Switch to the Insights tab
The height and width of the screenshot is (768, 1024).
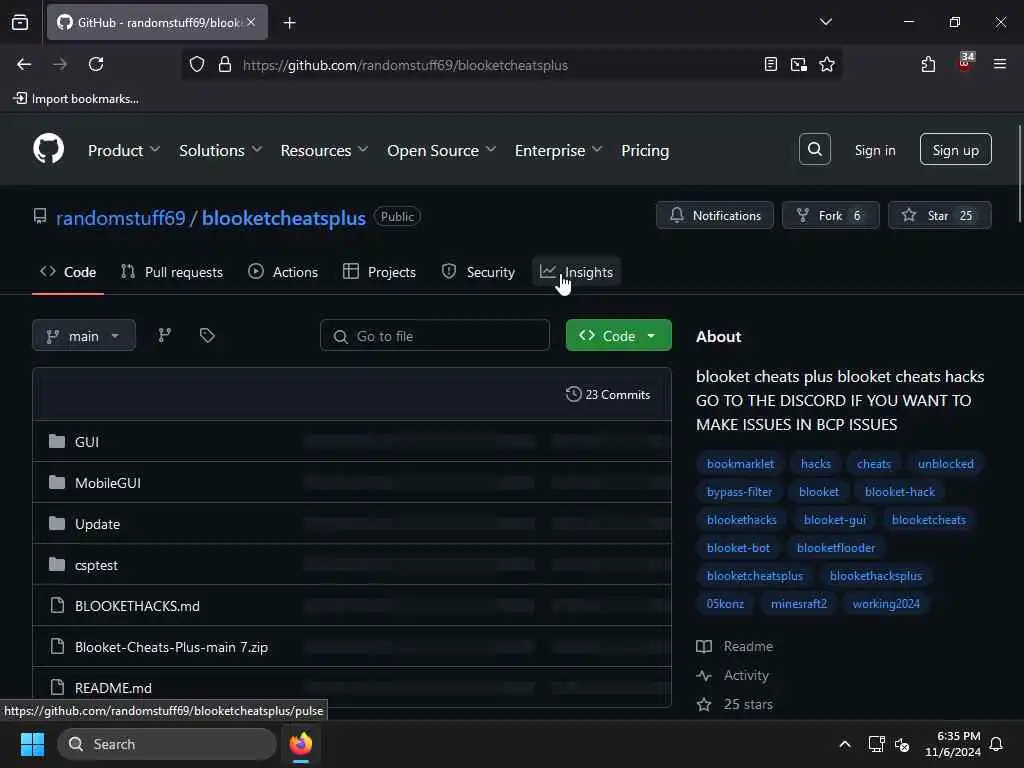(577, 272)
